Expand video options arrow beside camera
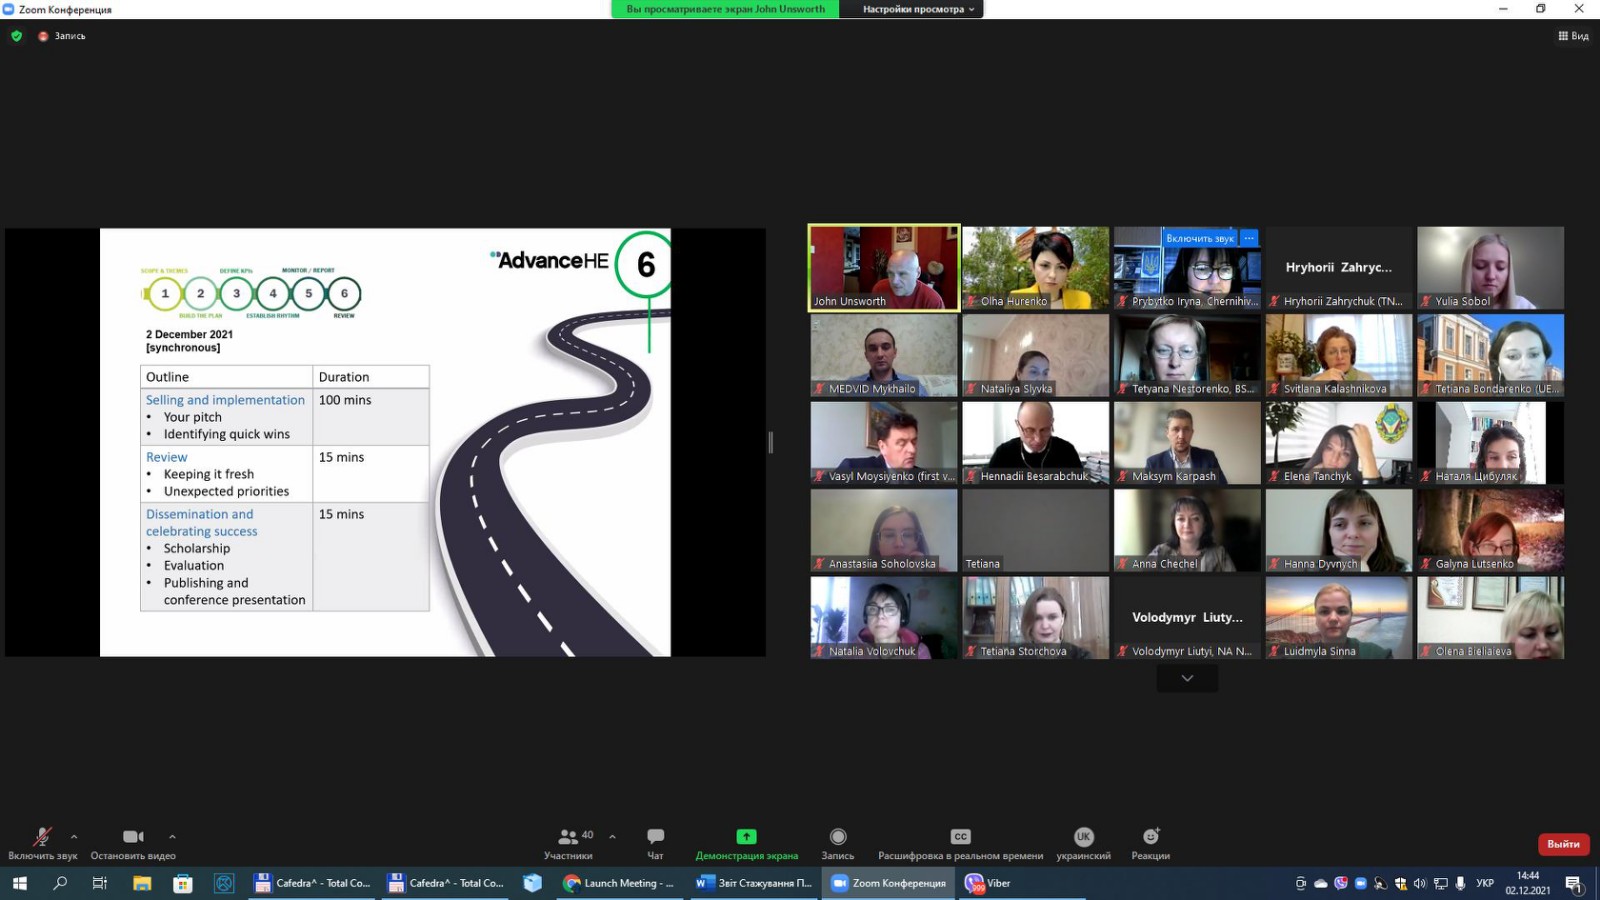 (172, 837)
